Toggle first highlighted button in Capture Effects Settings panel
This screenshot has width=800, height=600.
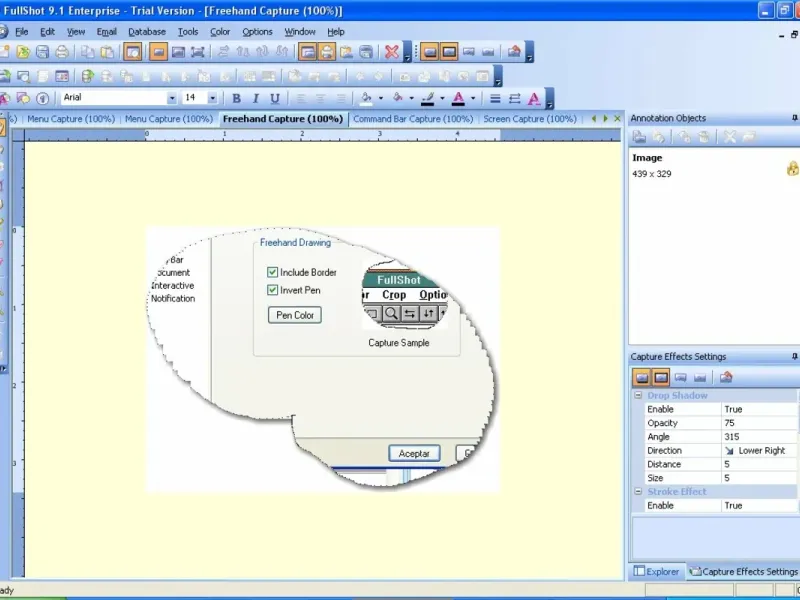pyautogui.click(x=642, y=378)
